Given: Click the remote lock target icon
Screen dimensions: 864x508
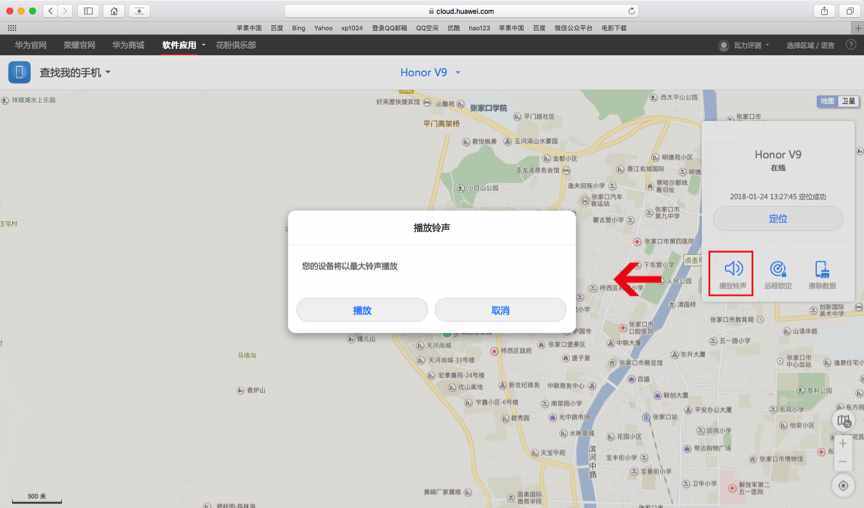Looking at the screenshot, I should [777, 269].
